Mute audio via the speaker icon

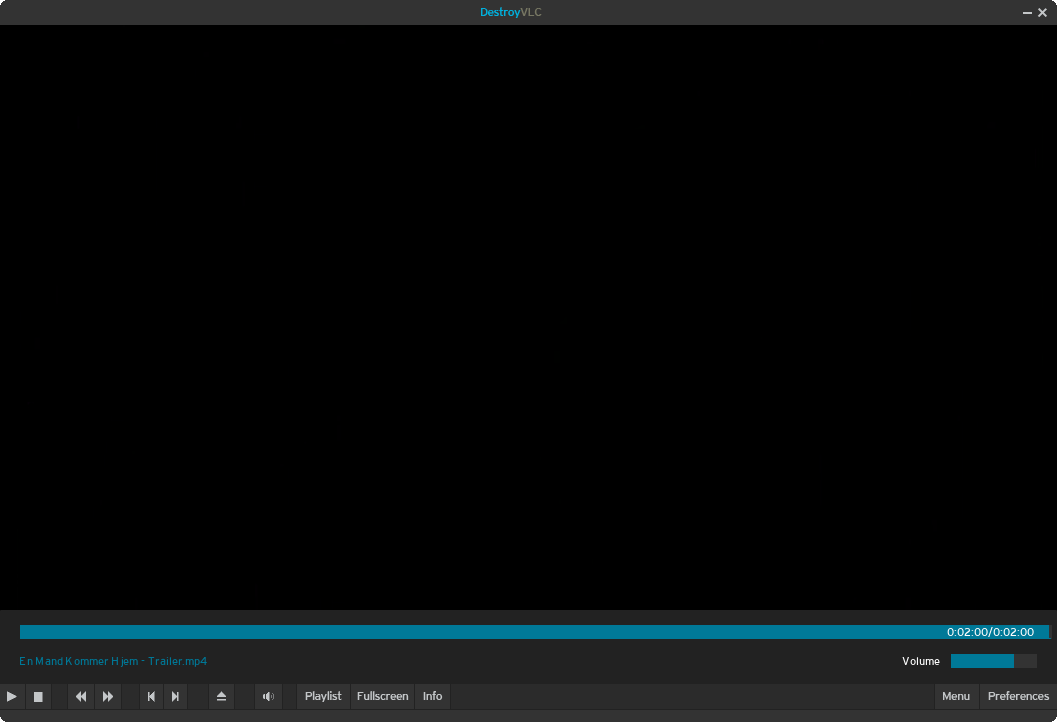pos(268,696)
